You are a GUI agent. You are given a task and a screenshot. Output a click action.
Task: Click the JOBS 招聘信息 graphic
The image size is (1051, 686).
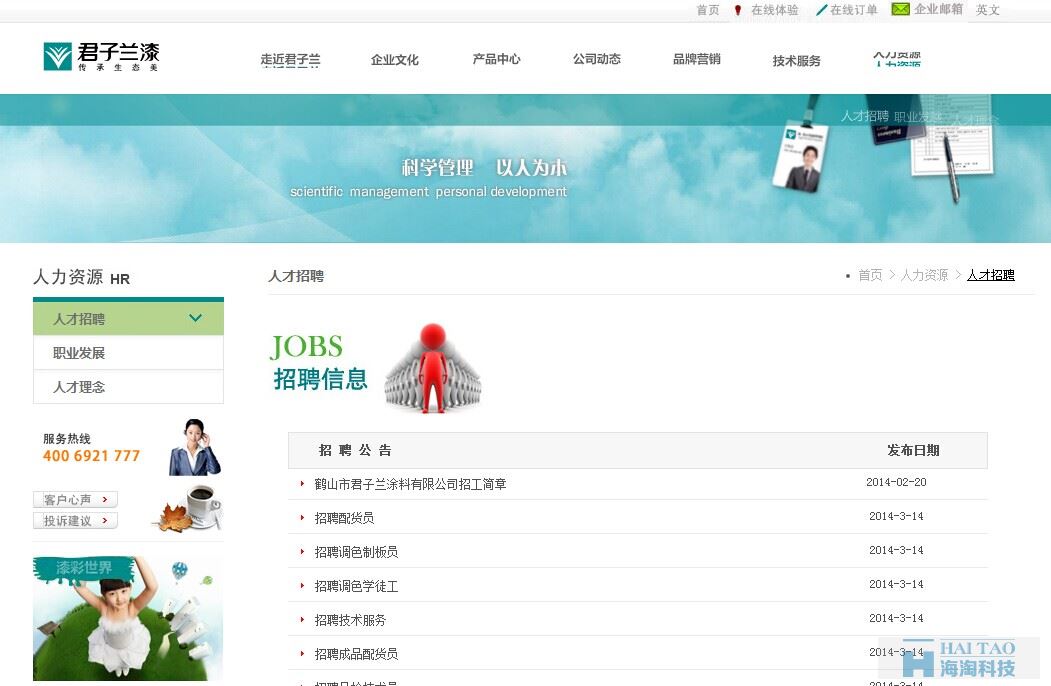pyautogui.click(x=376, y=367)
